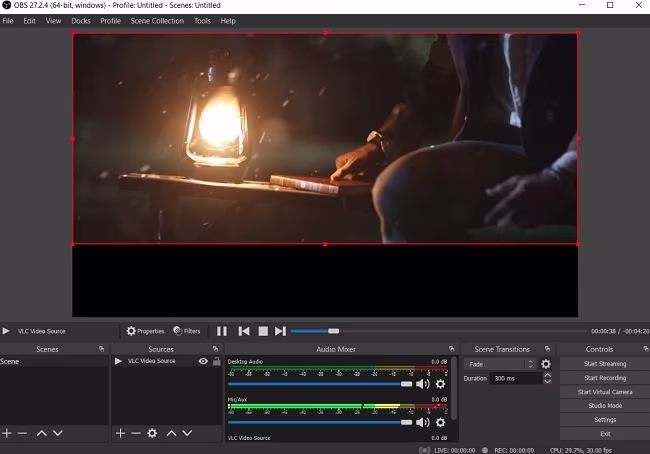The image size is (650, 454).
Task: Open Desktop Audio settings gear
Action: pos(440,384)
